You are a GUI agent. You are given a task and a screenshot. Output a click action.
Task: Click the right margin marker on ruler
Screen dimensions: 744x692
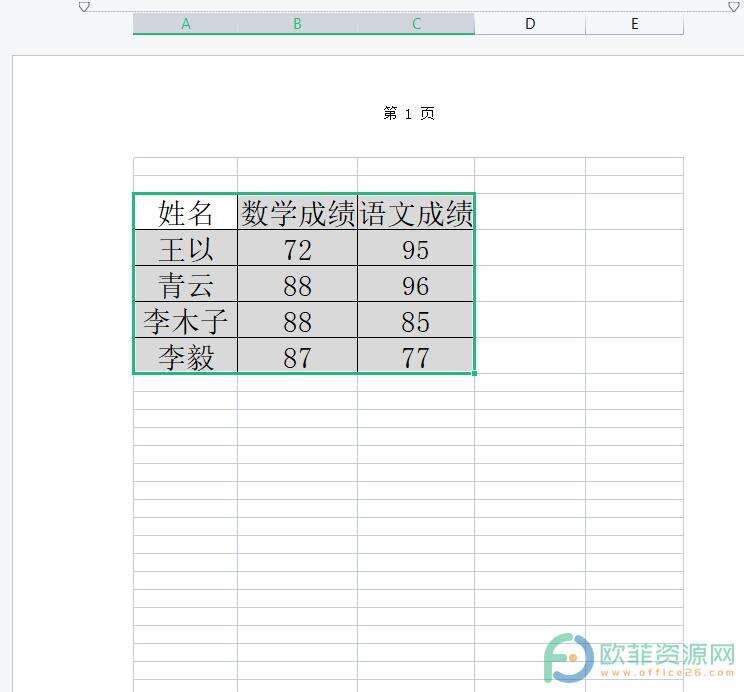(734, 6)
